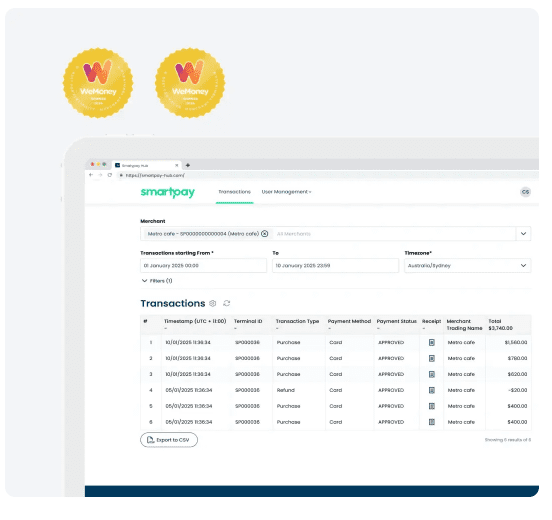This screenshot has width=552, height=520.
Task: Switch to the Transactions tab
Action: pyautogui.click(x=234, y=192)
